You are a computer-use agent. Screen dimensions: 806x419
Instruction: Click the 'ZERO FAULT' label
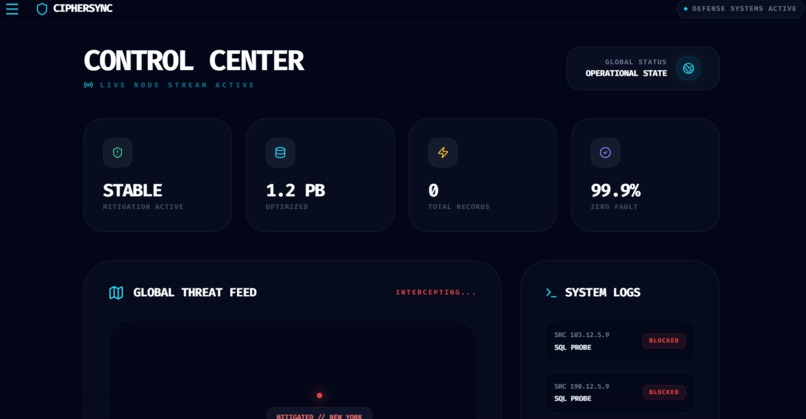(614, 207)
